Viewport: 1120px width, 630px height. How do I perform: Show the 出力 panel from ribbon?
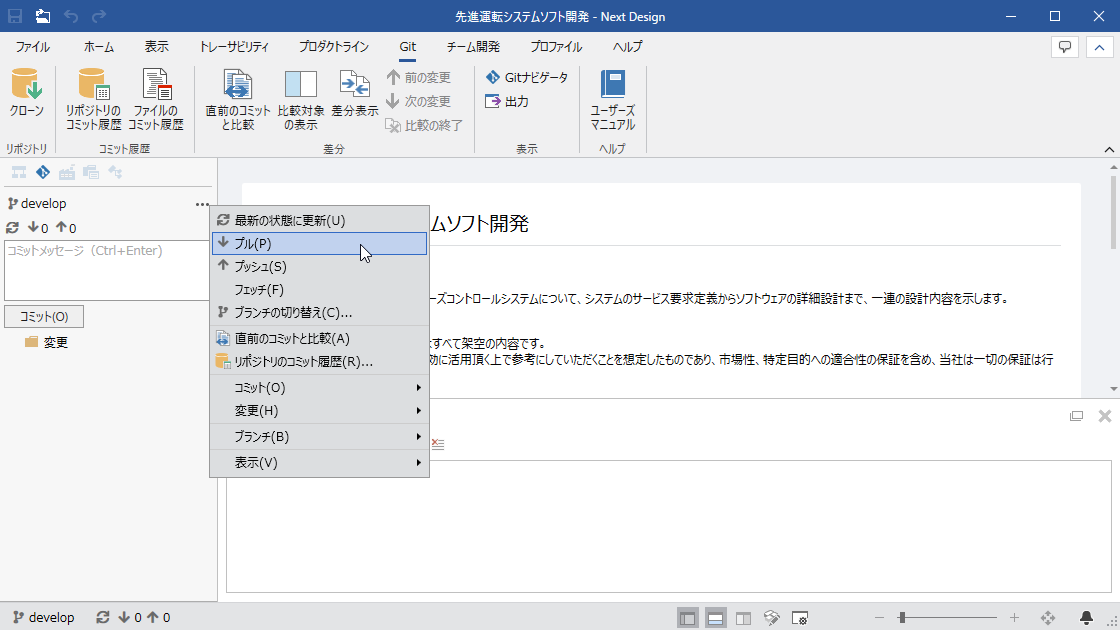click(506, 101)
